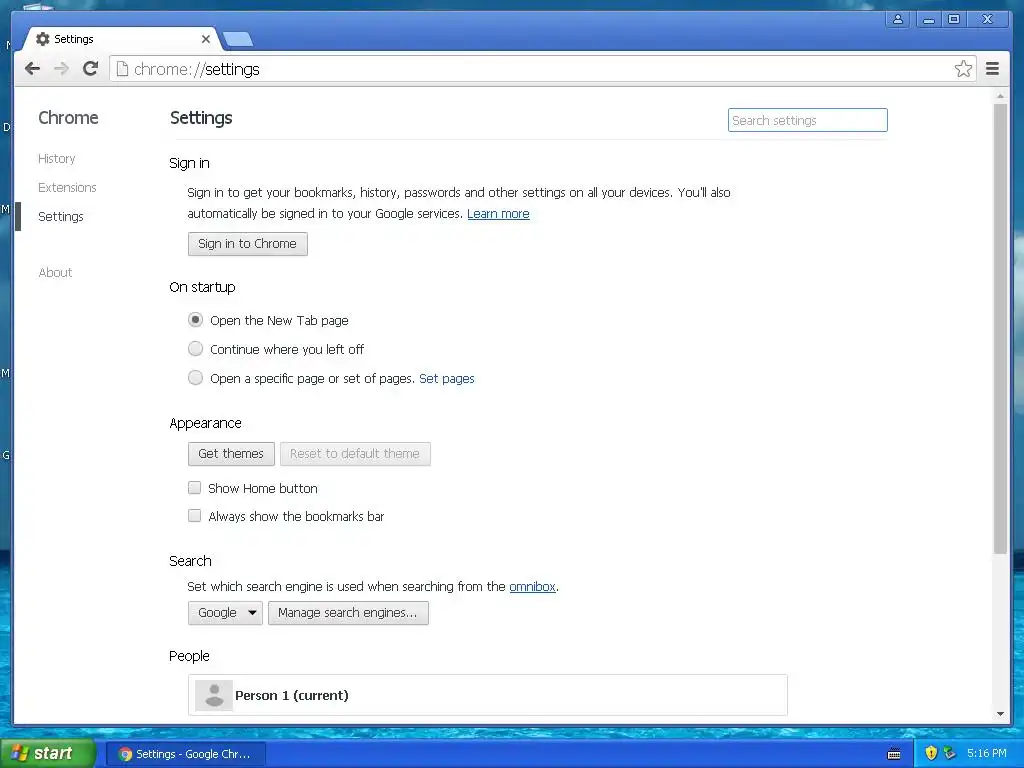The image size is (1024, 768).
Task: Click the Get themes button
Action: 231,454
